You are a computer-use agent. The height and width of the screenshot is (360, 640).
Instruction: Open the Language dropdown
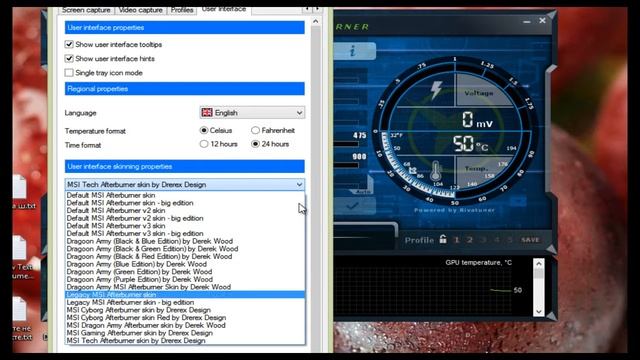252,113
